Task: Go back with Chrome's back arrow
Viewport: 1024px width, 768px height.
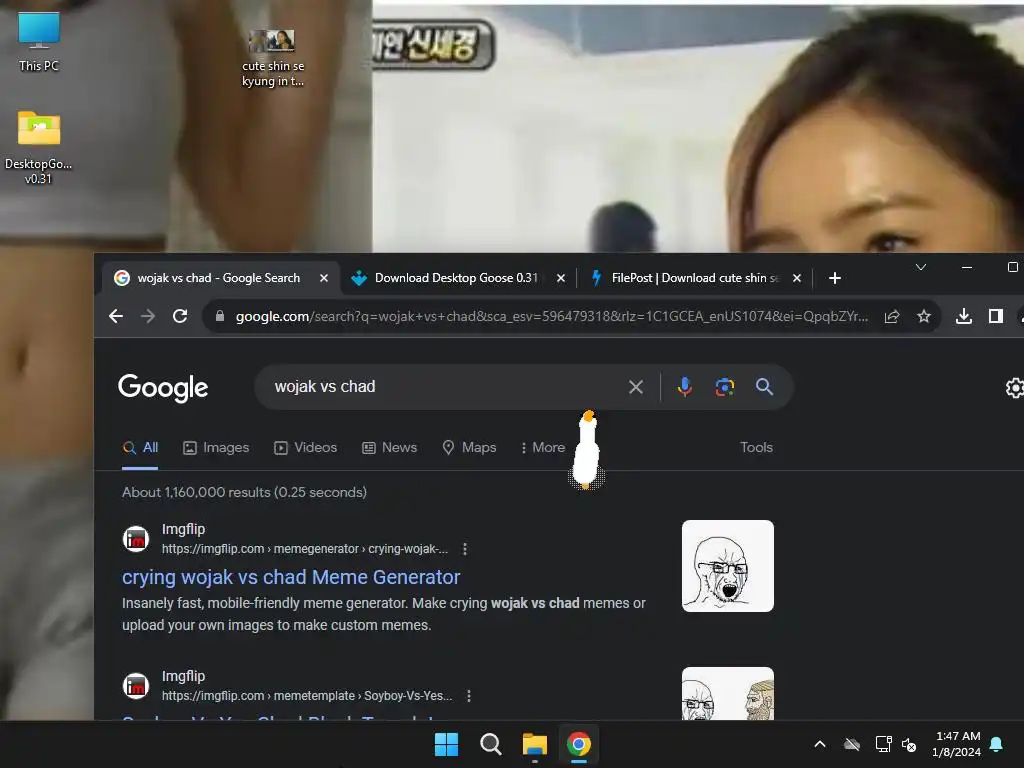Action: pos(116,317)
